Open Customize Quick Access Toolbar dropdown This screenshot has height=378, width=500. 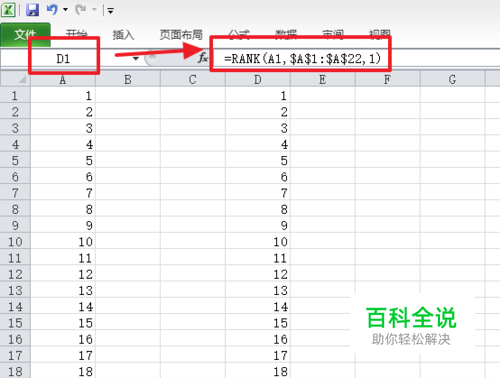[x=110, y=11]
